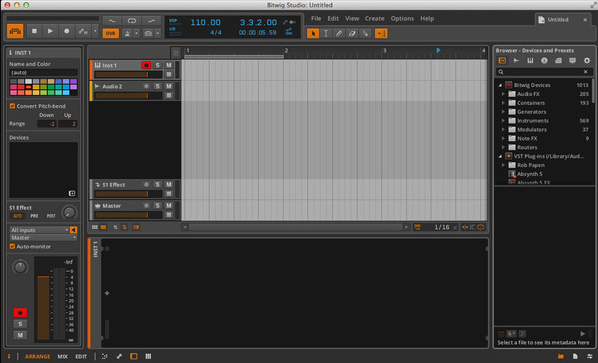Viewport: 598px width, 363px height.
Task: Select the knife tool
Action: pyautogui.click(x=365, y=34)
